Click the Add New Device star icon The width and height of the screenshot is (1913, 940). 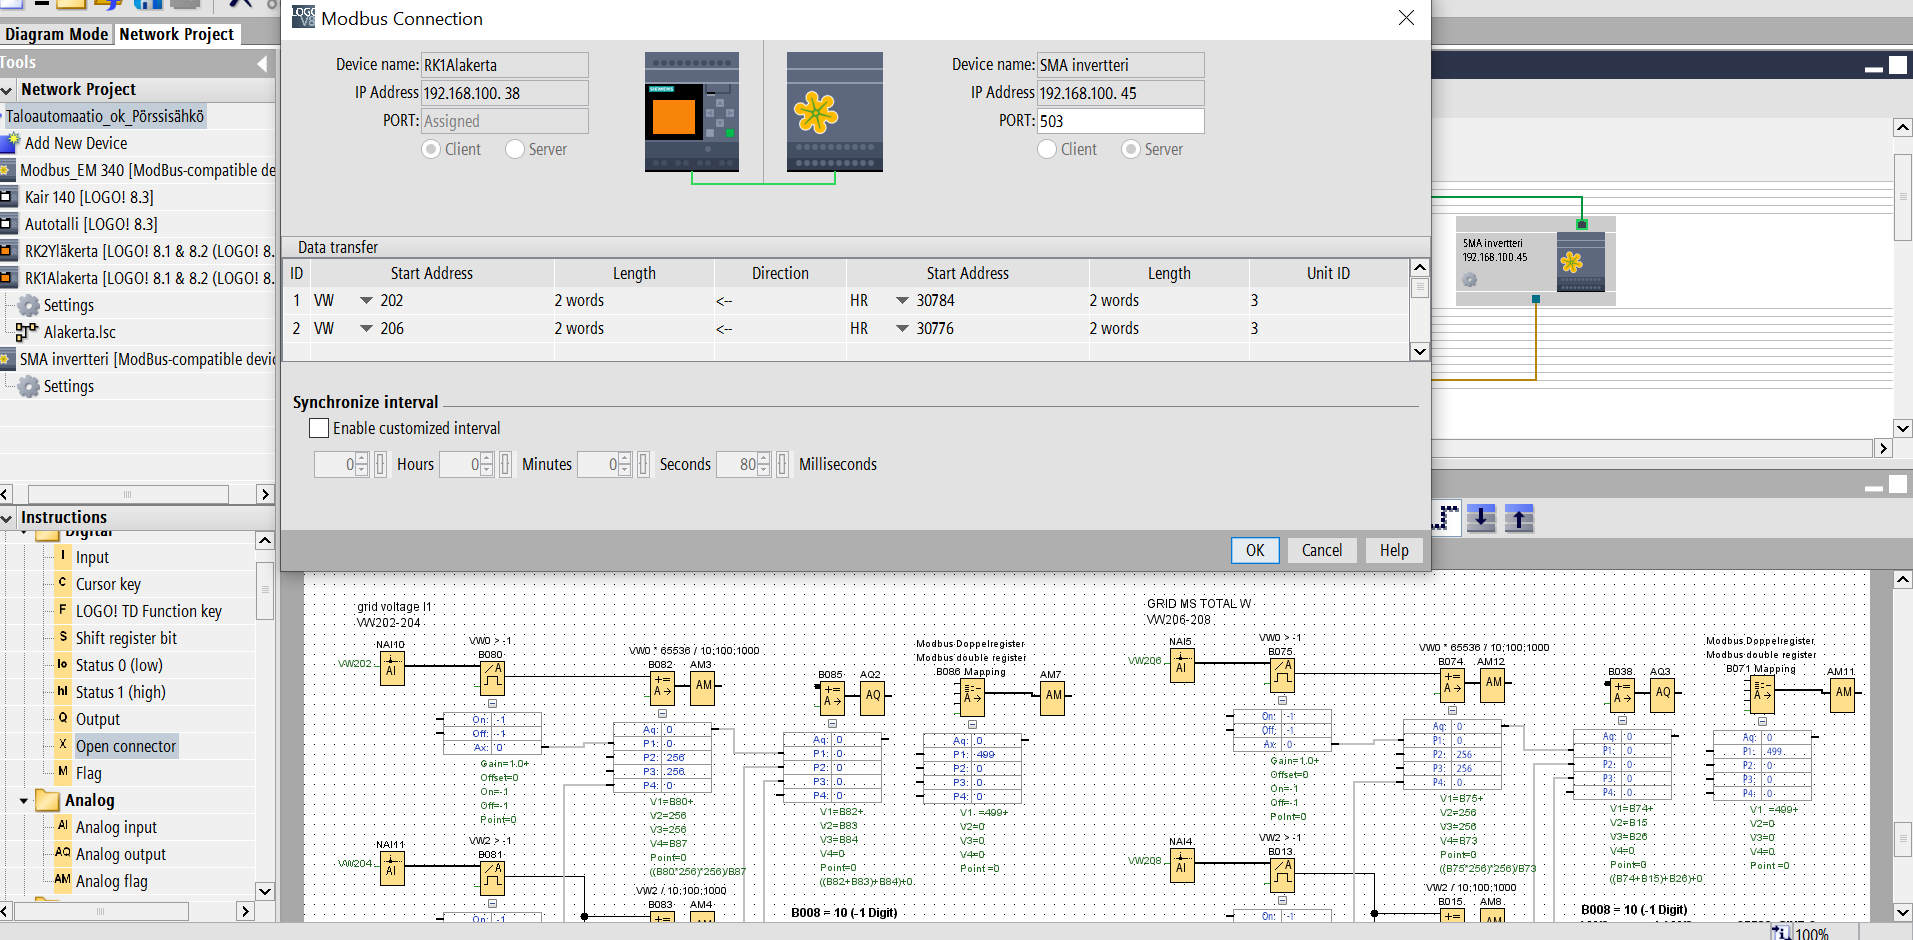(13, 142)
